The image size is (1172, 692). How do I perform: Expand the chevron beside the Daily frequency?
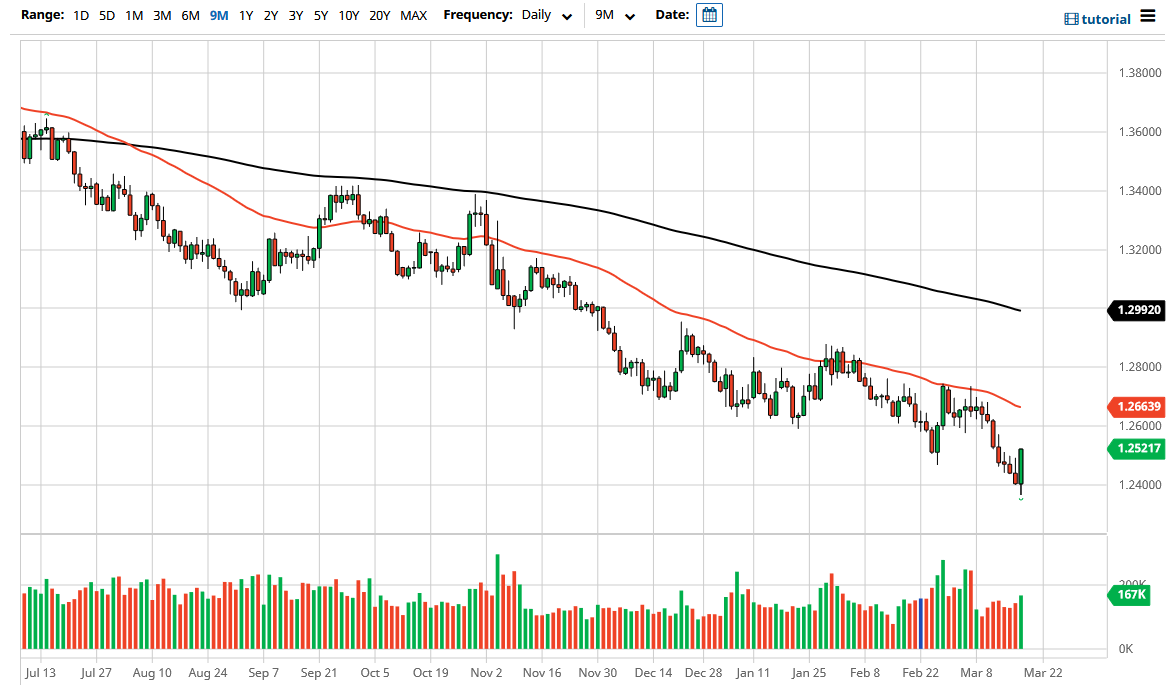tap(567, 17)
